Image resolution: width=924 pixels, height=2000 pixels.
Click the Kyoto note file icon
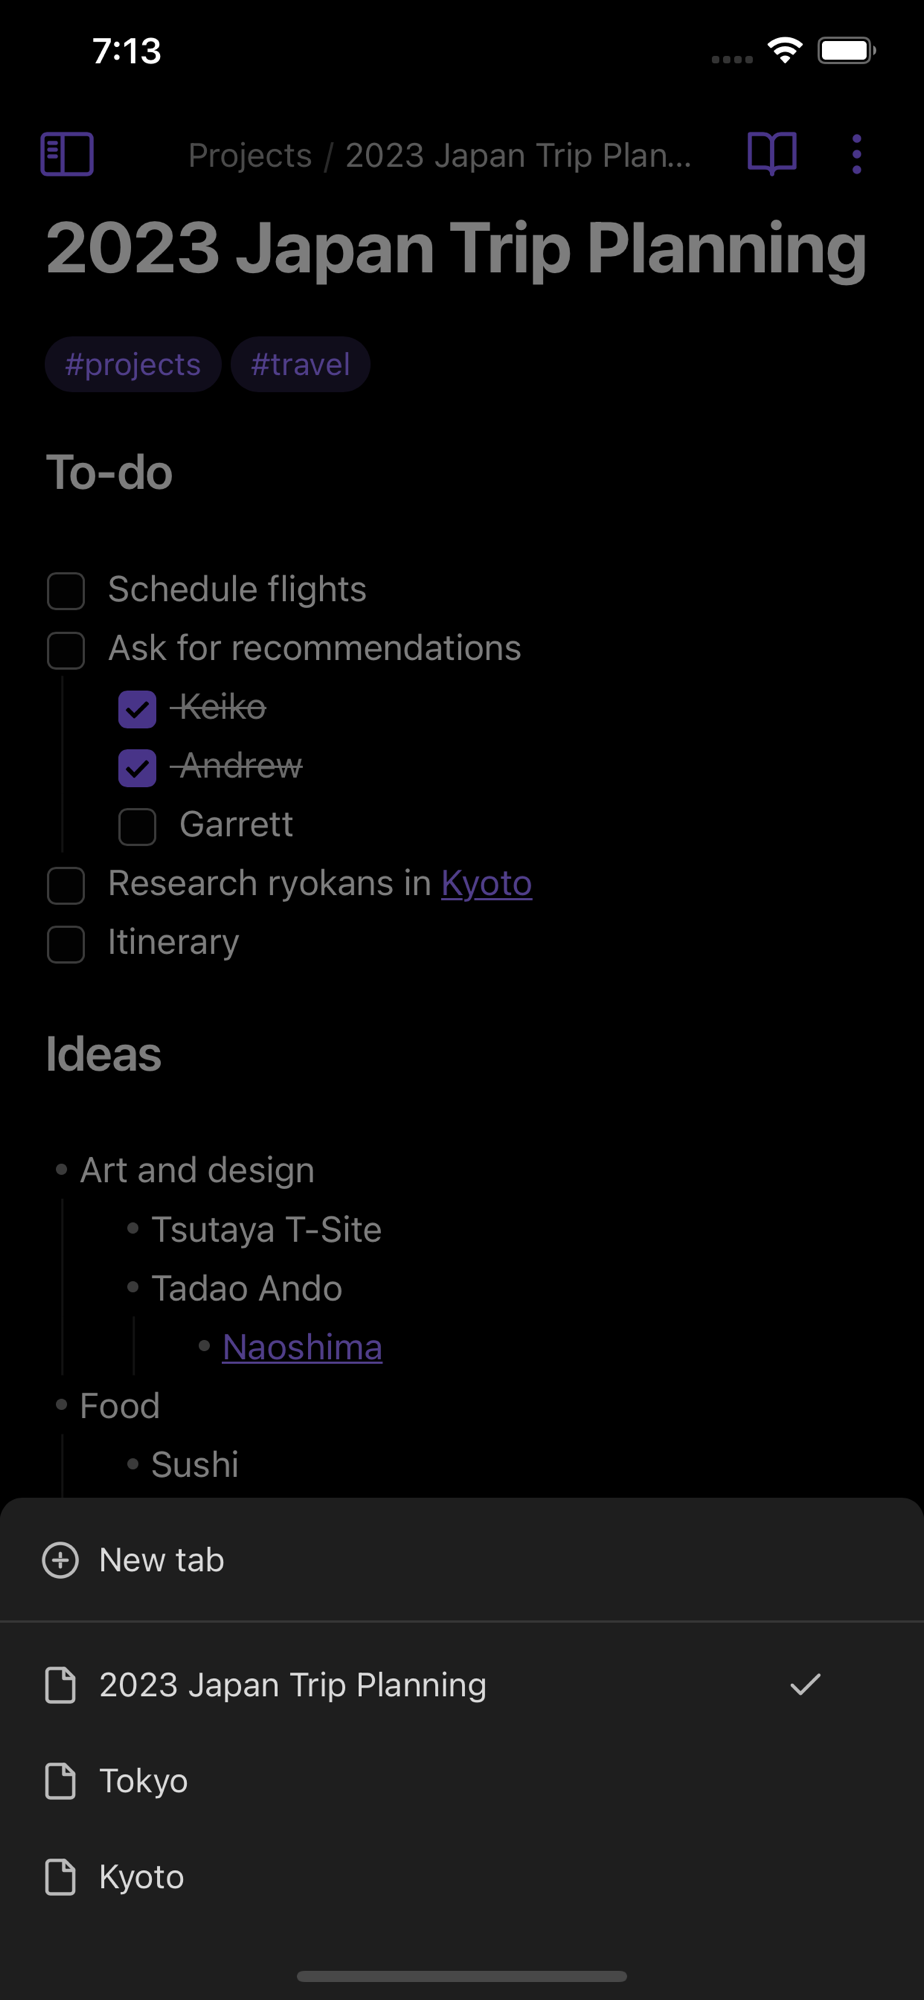[x=60, y=1877]
